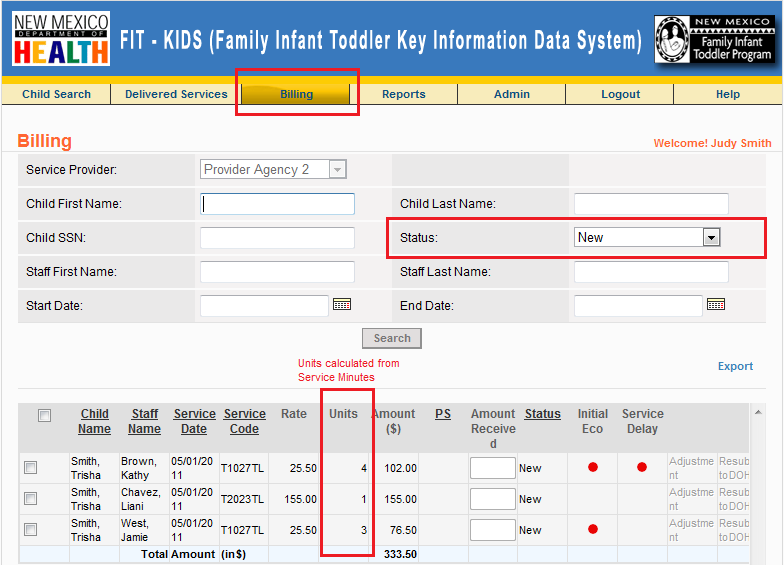Click Resubmit to DOH for Chavez, Liani row
Screen dimensions: 784x565
coord(734,499)
